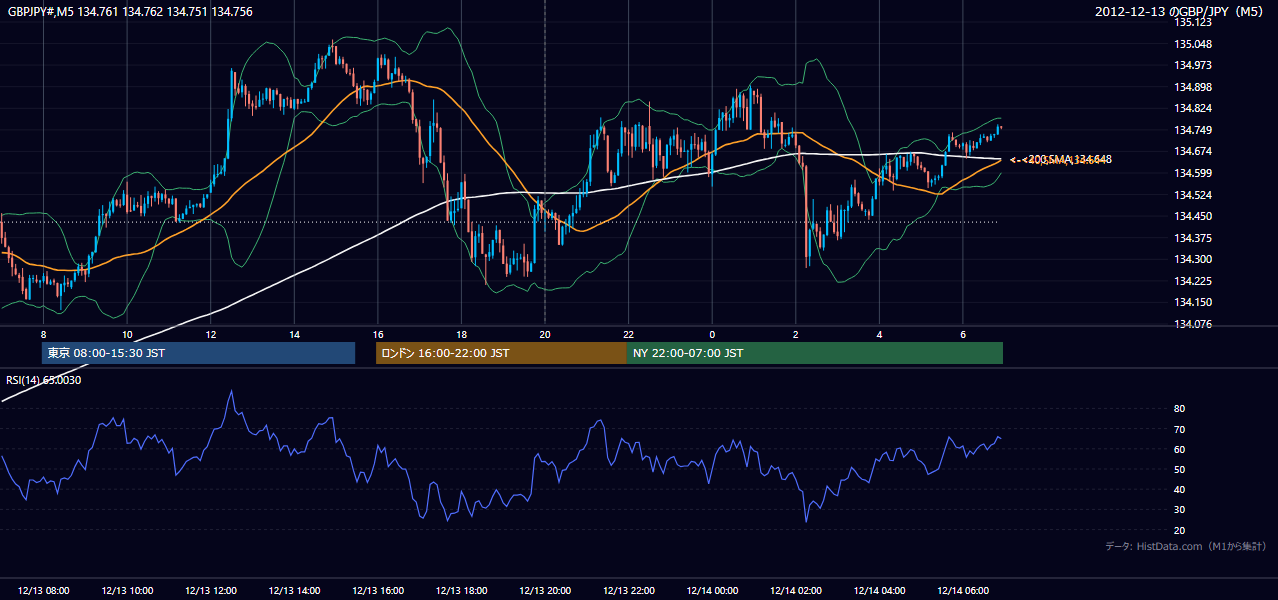Image resolution: width=1278 pixels, height=600 pixels.
Task: Click the bottom date label 12/14 02:00
Action: tap(795, 591)
